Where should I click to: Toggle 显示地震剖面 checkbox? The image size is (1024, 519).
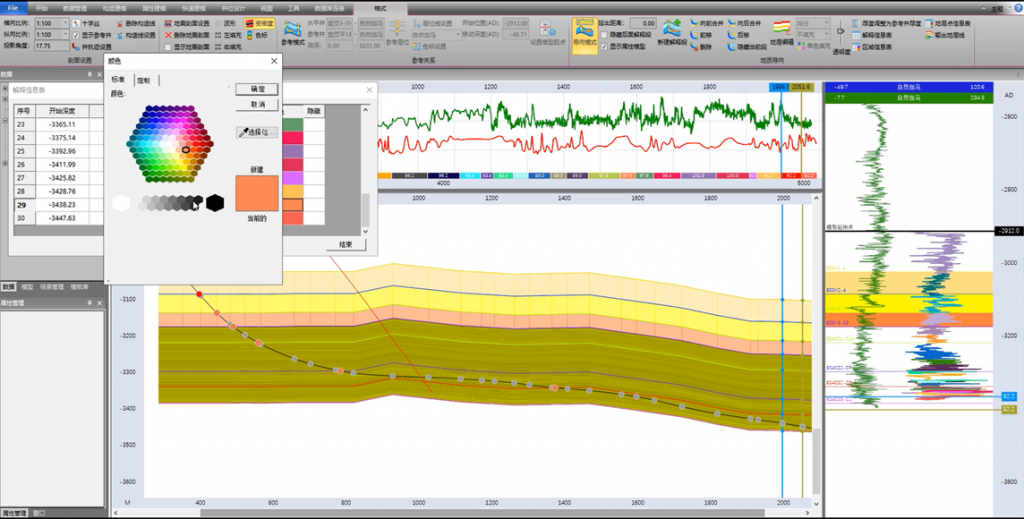point(168,47)
